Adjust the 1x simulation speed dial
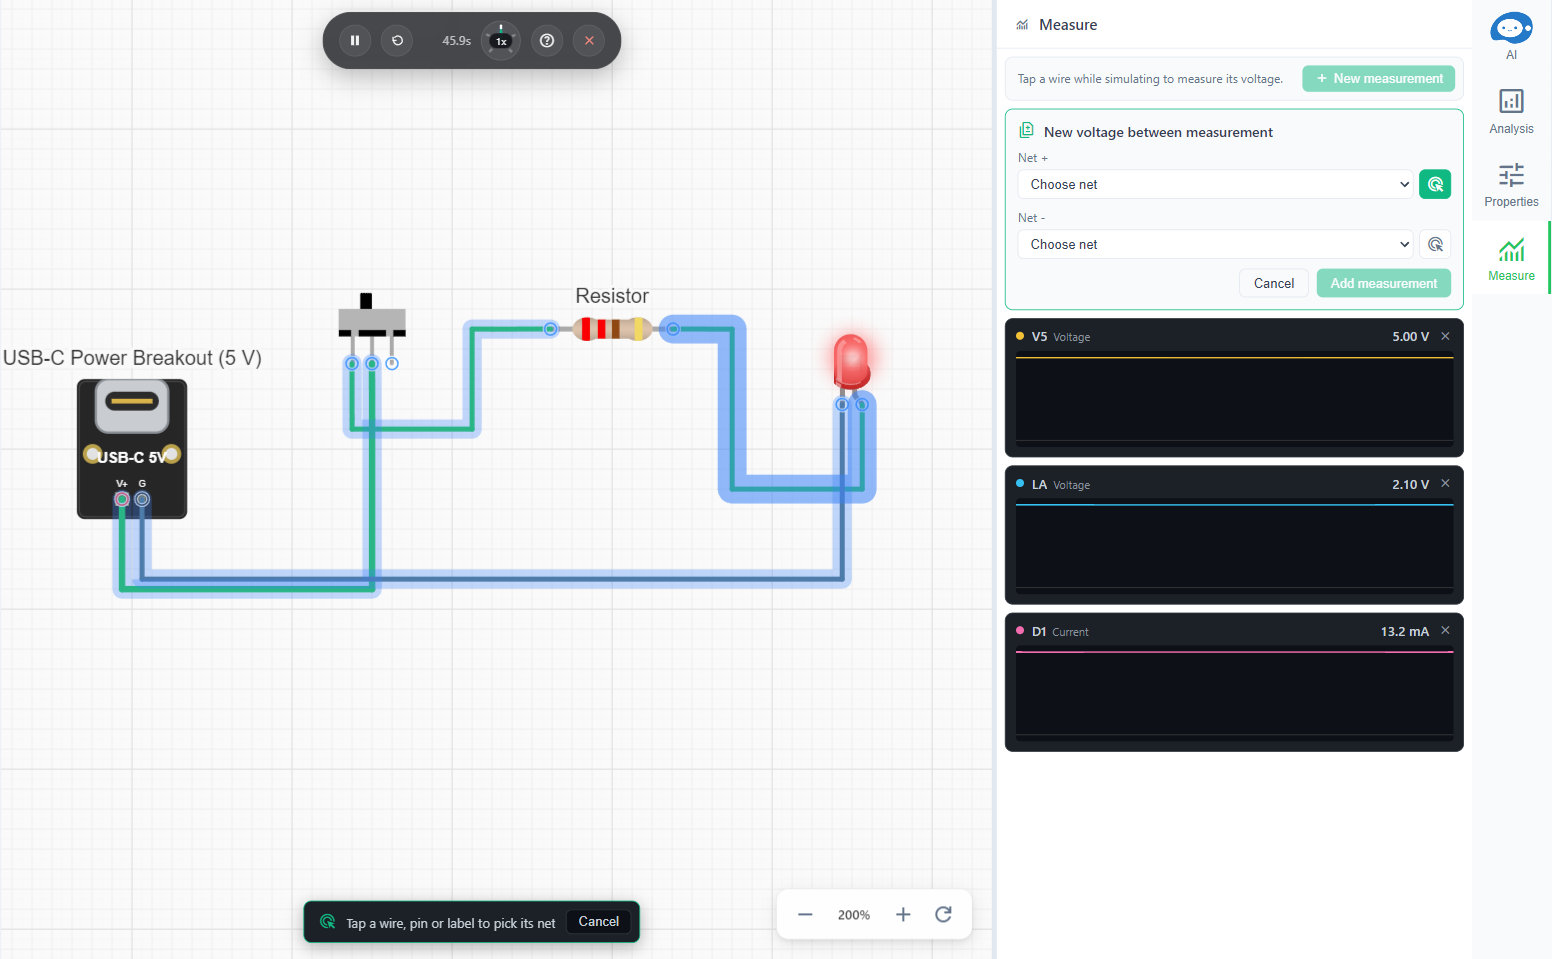Image resolution: width=1552 pixels, height=959 pixels. pos(501,41)
